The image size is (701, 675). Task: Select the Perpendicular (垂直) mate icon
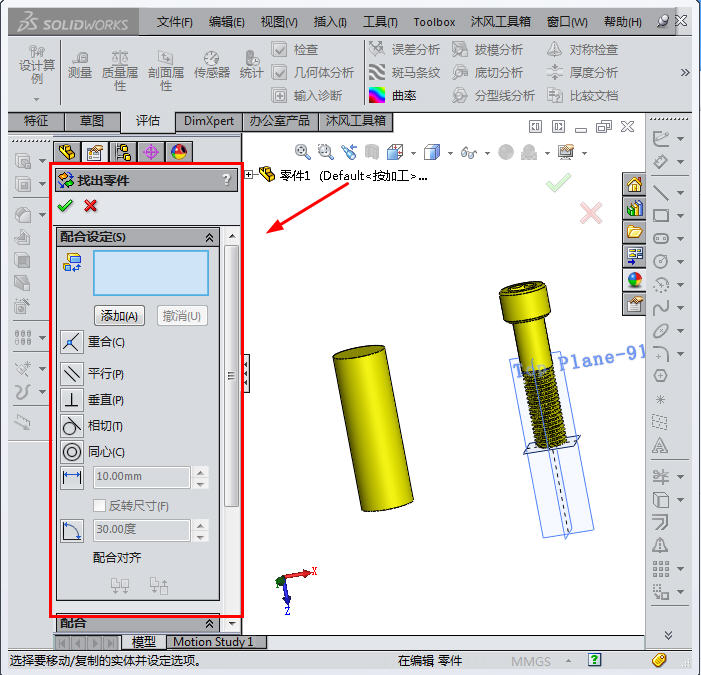[x=72, y=400]
